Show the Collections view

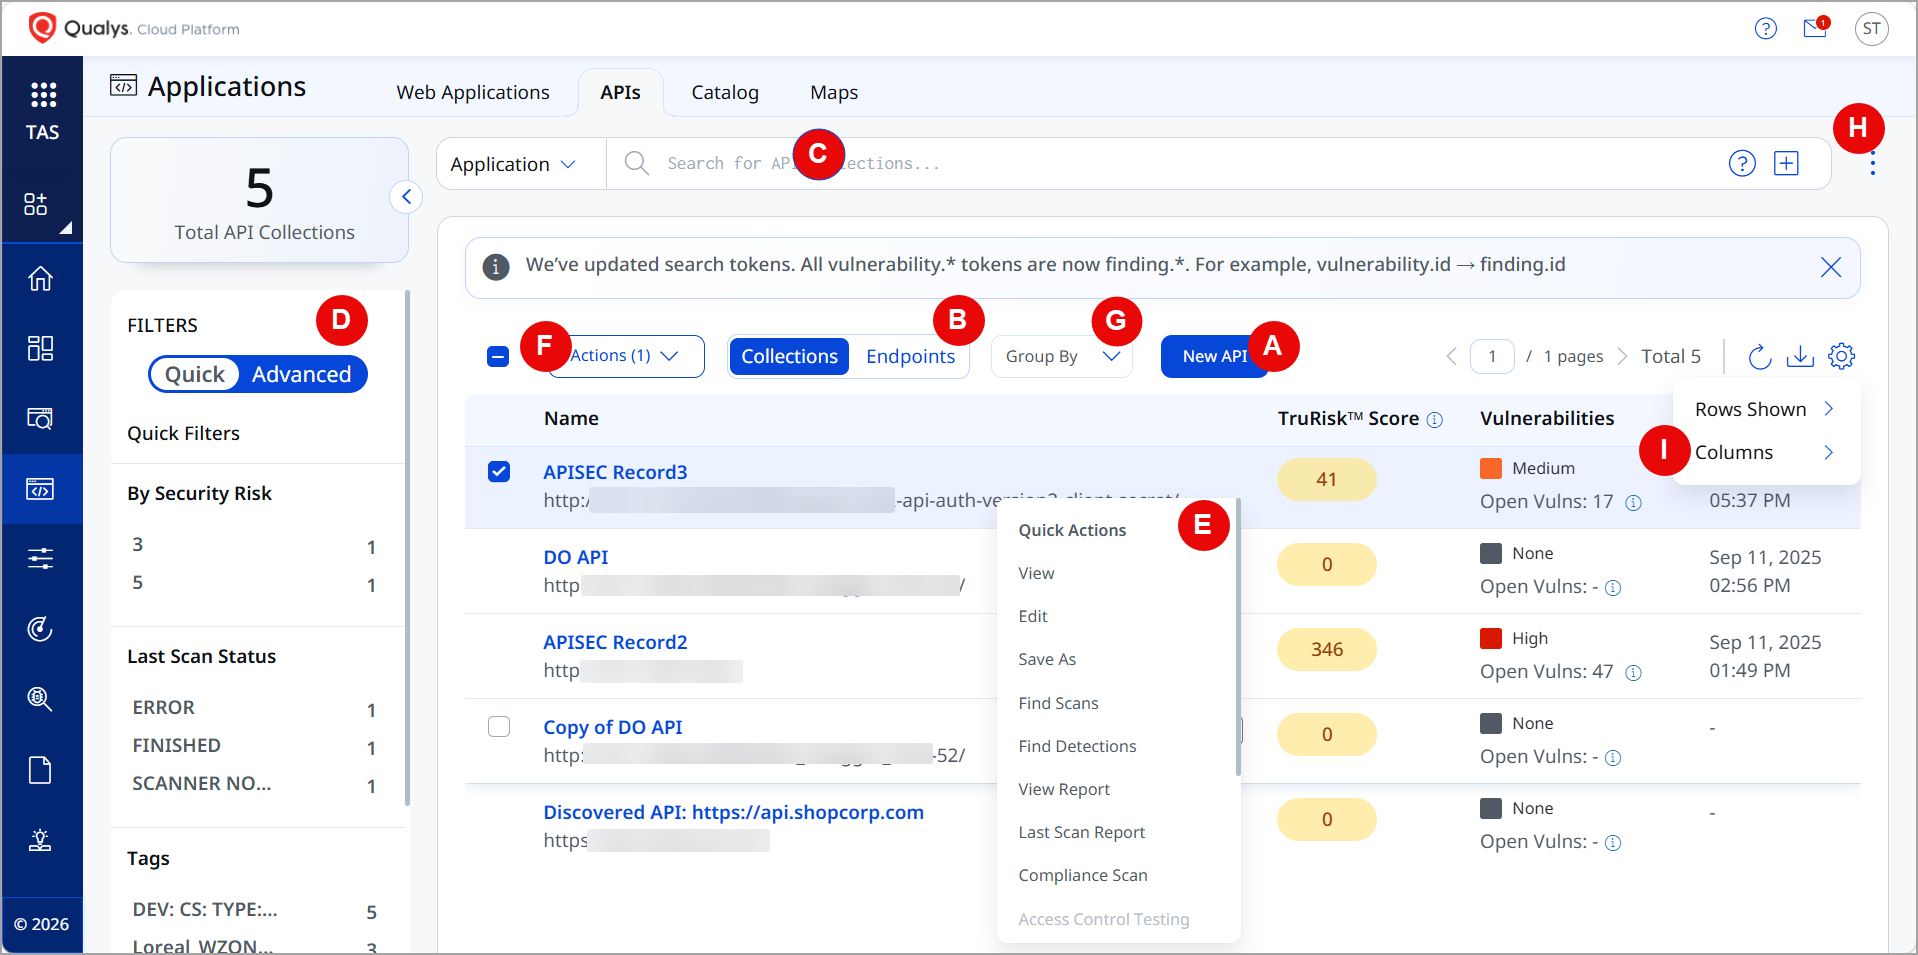pos(789,356)
